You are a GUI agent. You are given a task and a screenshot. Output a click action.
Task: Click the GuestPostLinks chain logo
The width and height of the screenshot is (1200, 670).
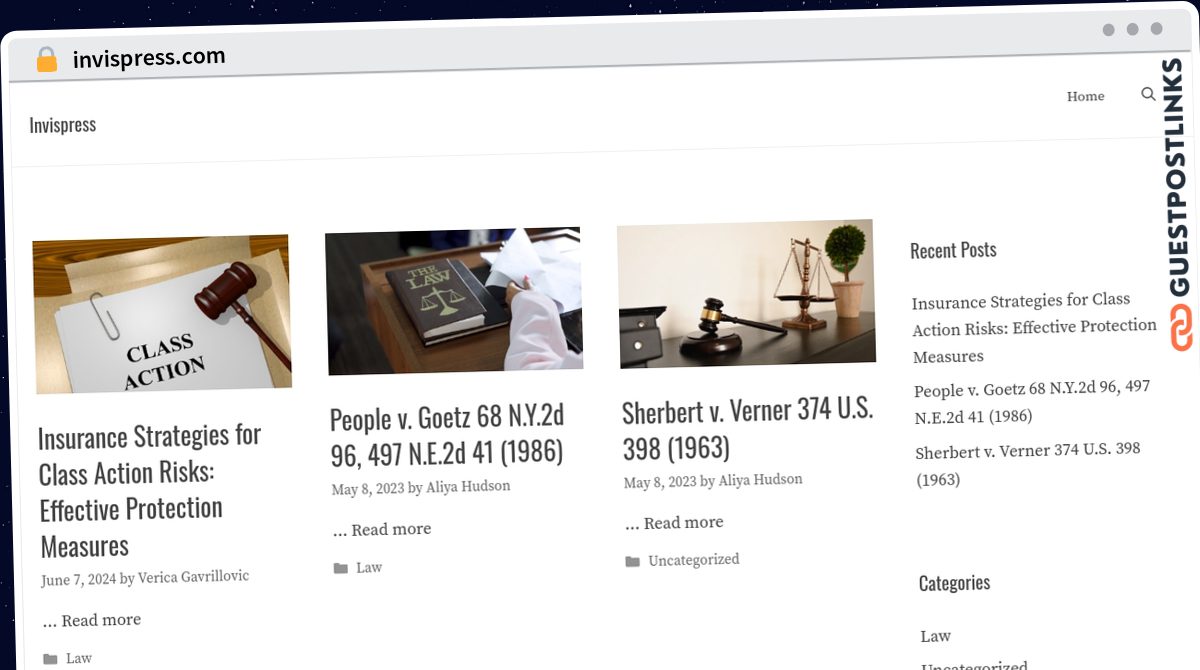(1181, 328)
